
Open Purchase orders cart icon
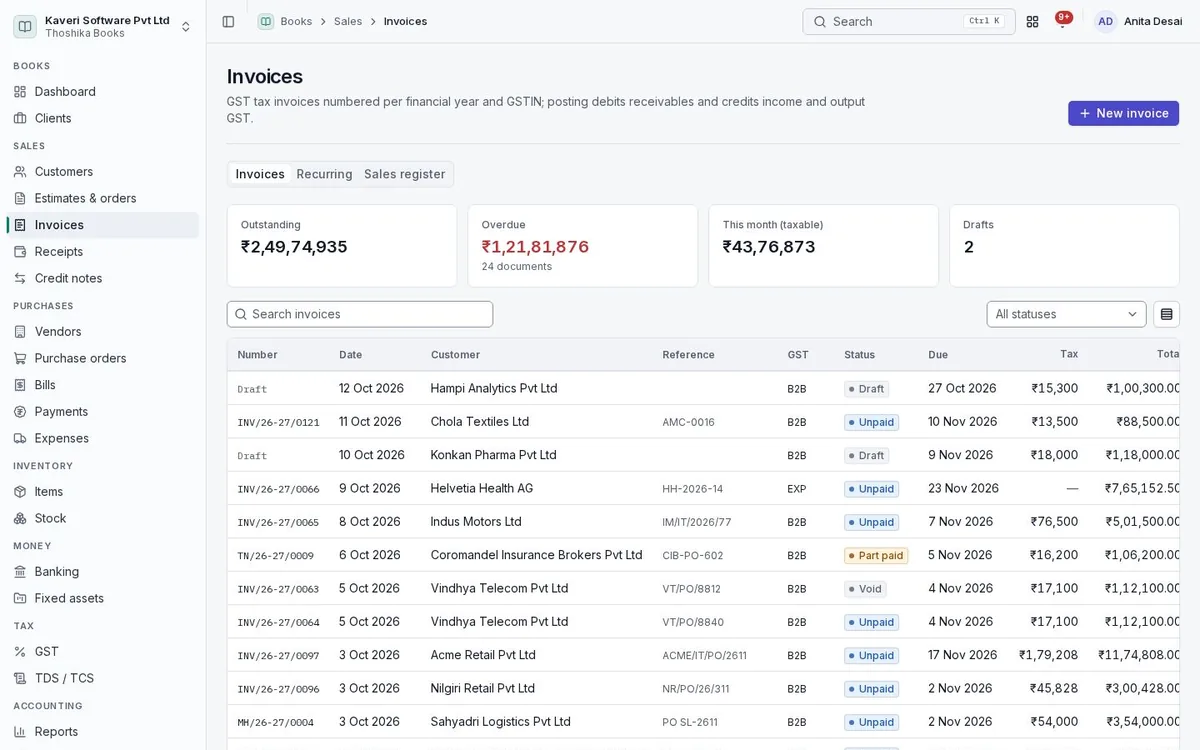[x=20, y=358]
